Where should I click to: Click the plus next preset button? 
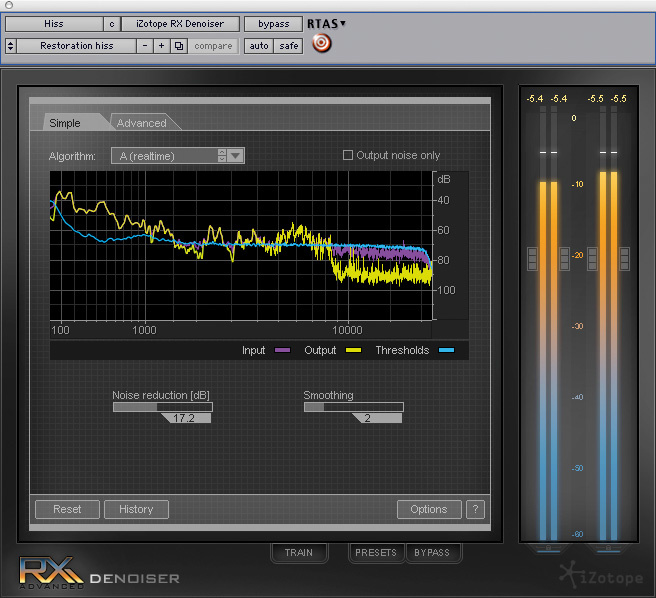pos(161,46)
